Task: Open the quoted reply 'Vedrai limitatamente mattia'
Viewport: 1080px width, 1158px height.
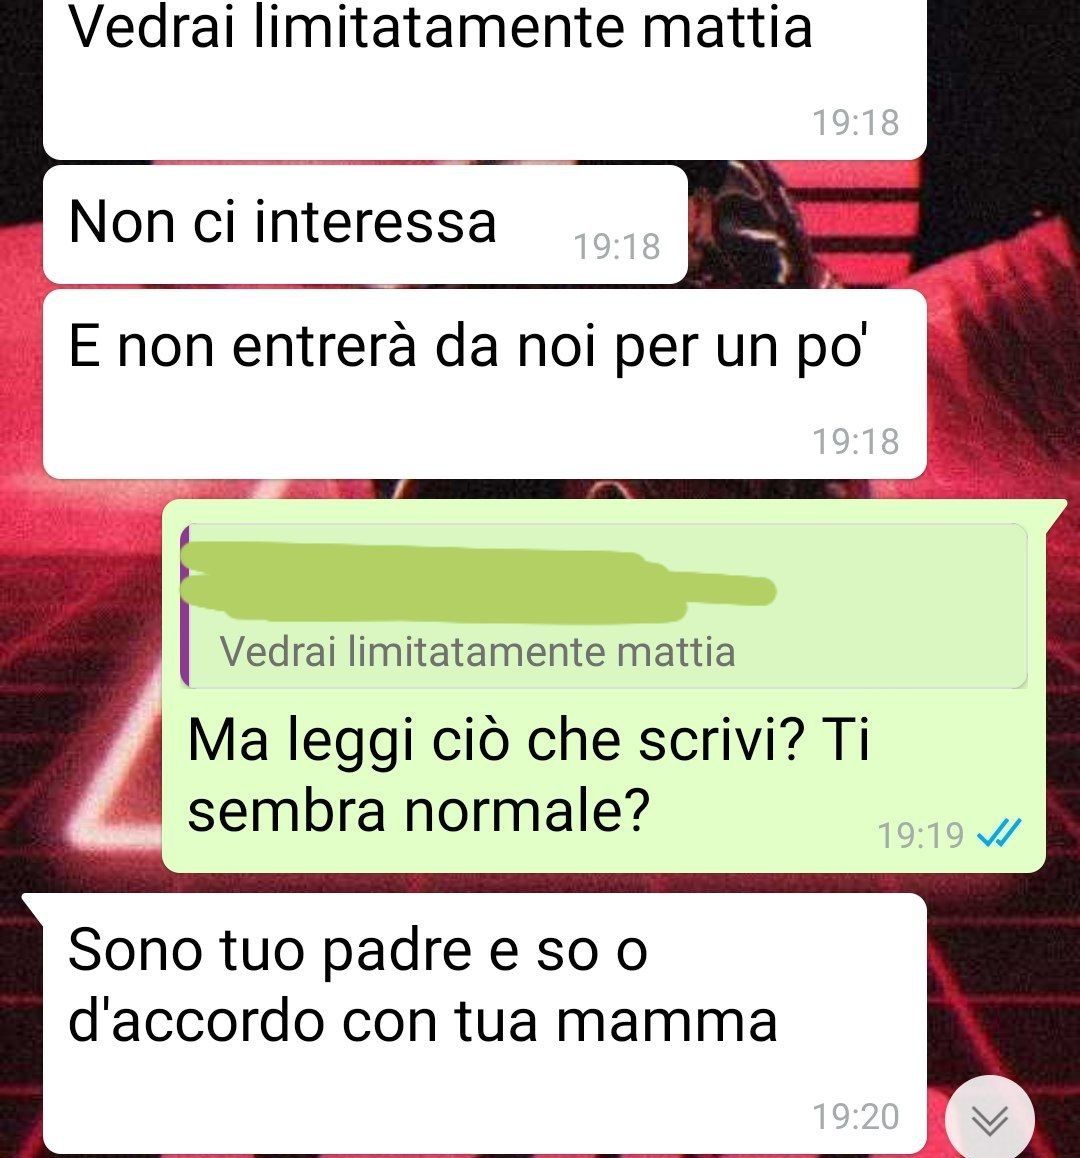Action: tap(604, 606)
